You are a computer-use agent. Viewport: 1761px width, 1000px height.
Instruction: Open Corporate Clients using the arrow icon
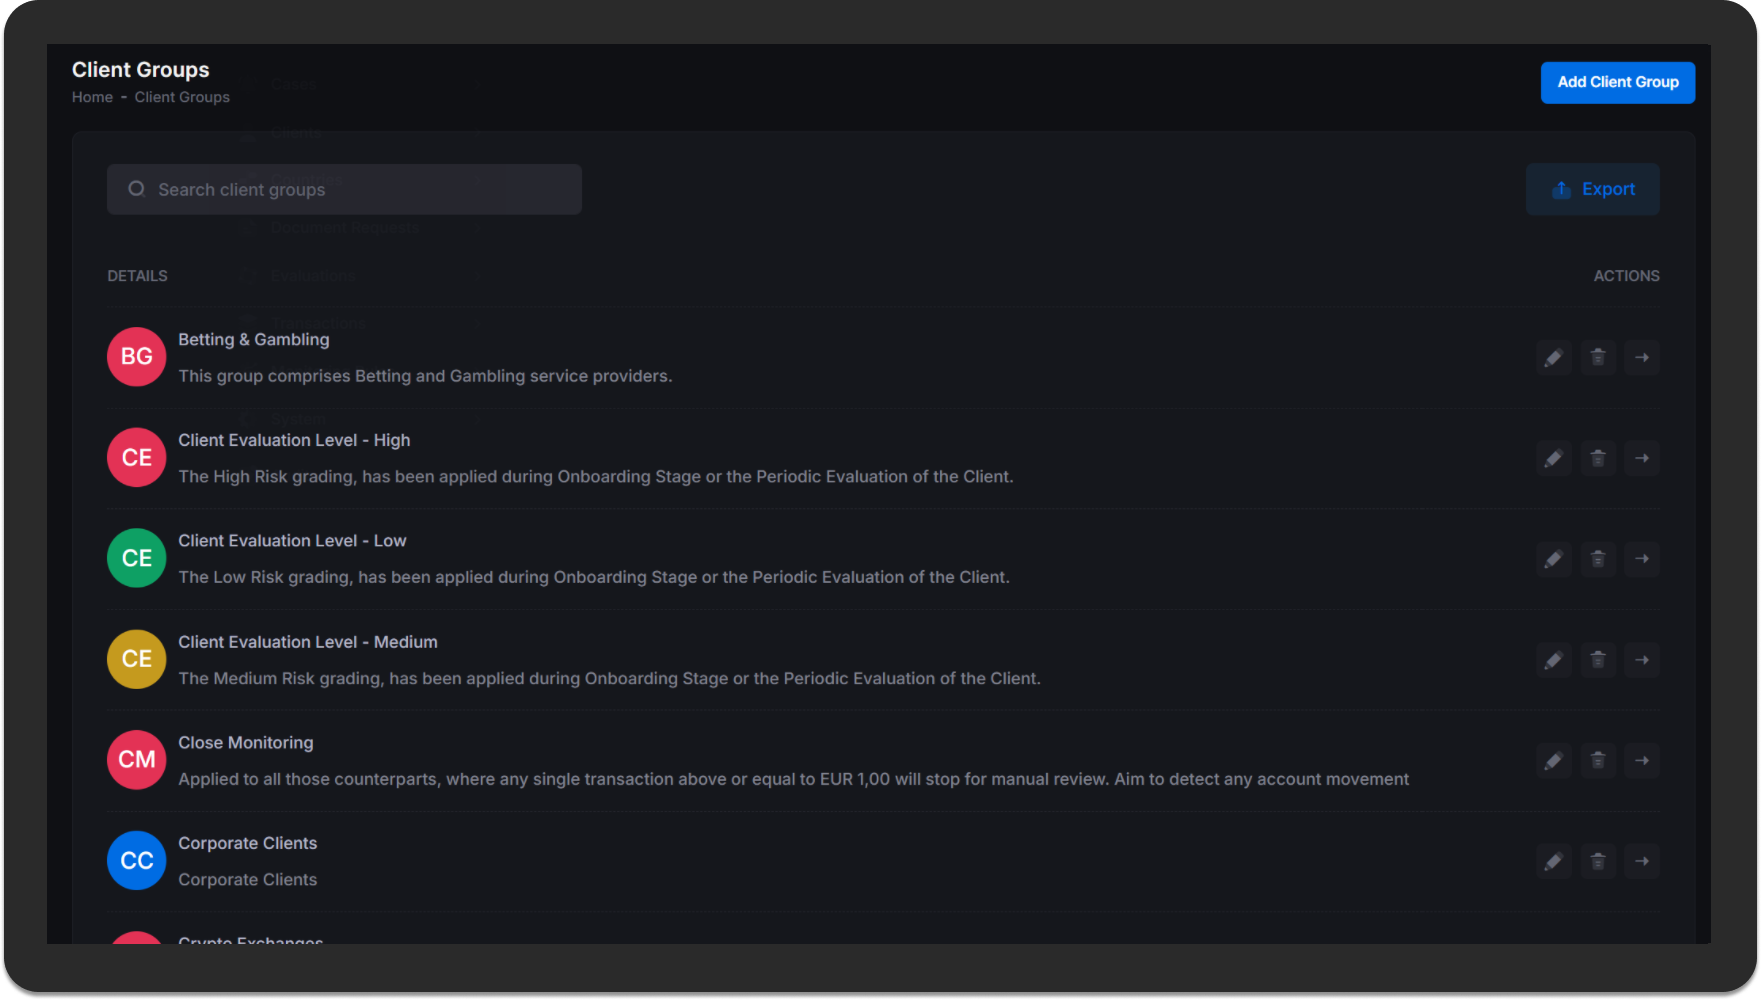[x=1642, y=861]
